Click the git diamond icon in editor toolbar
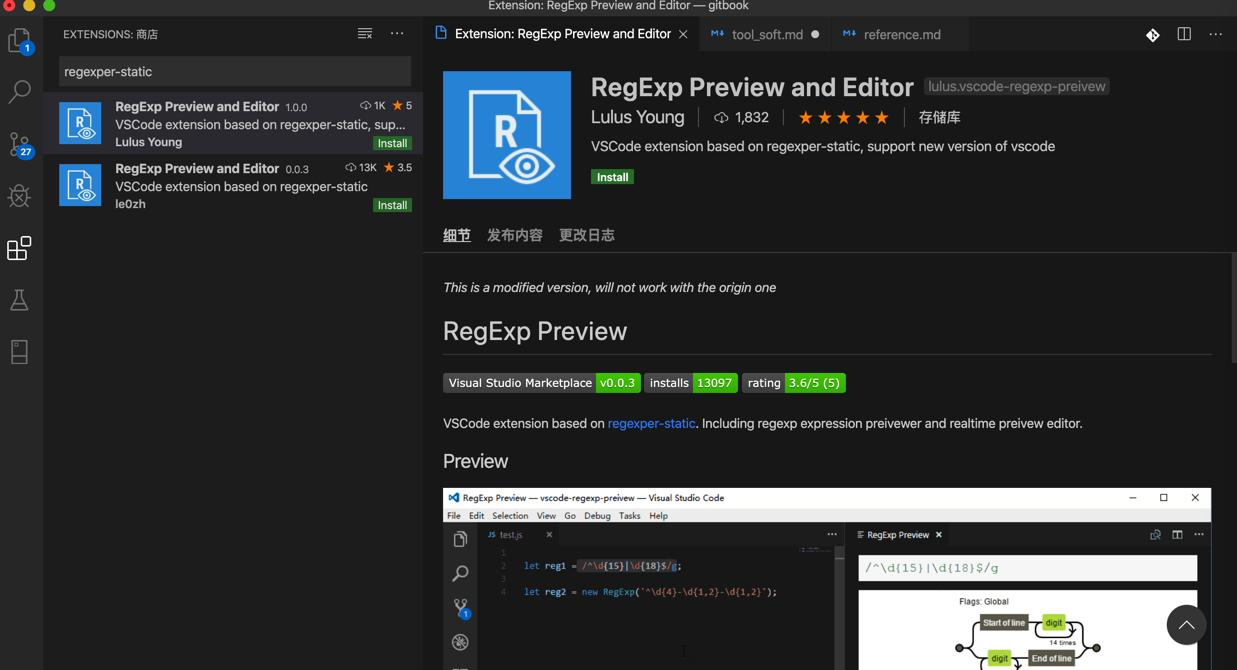The image size is (1237, 670). pos(1153,35)
